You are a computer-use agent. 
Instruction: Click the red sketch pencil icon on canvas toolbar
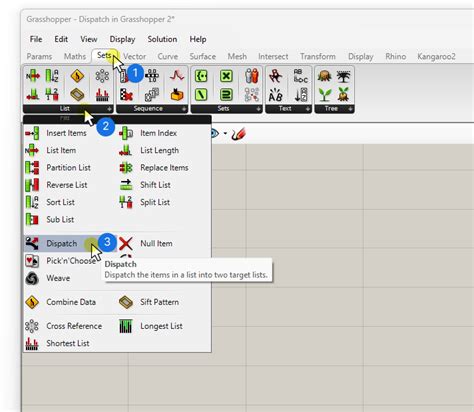point(239,134)
